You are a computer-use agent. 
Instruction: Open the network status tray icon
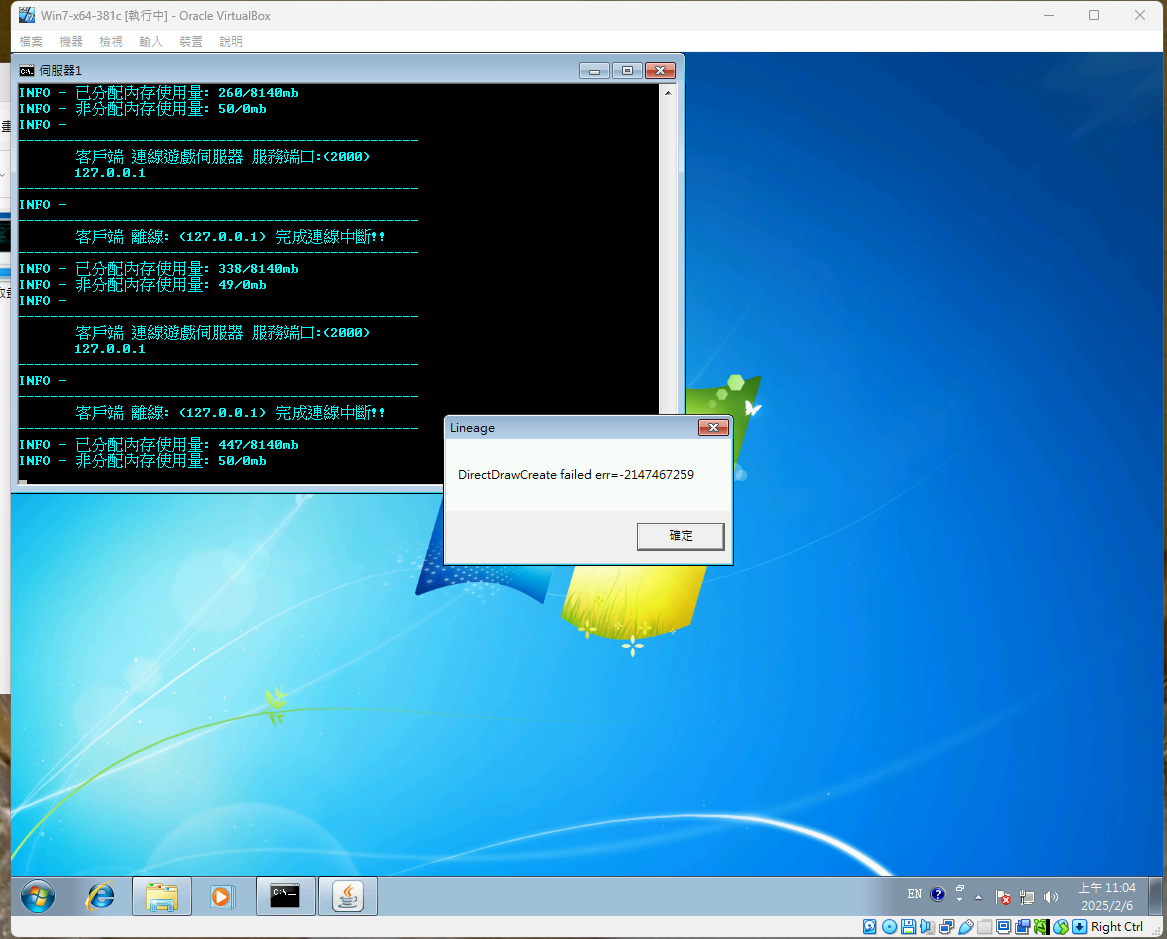(x=1027, y=897)
